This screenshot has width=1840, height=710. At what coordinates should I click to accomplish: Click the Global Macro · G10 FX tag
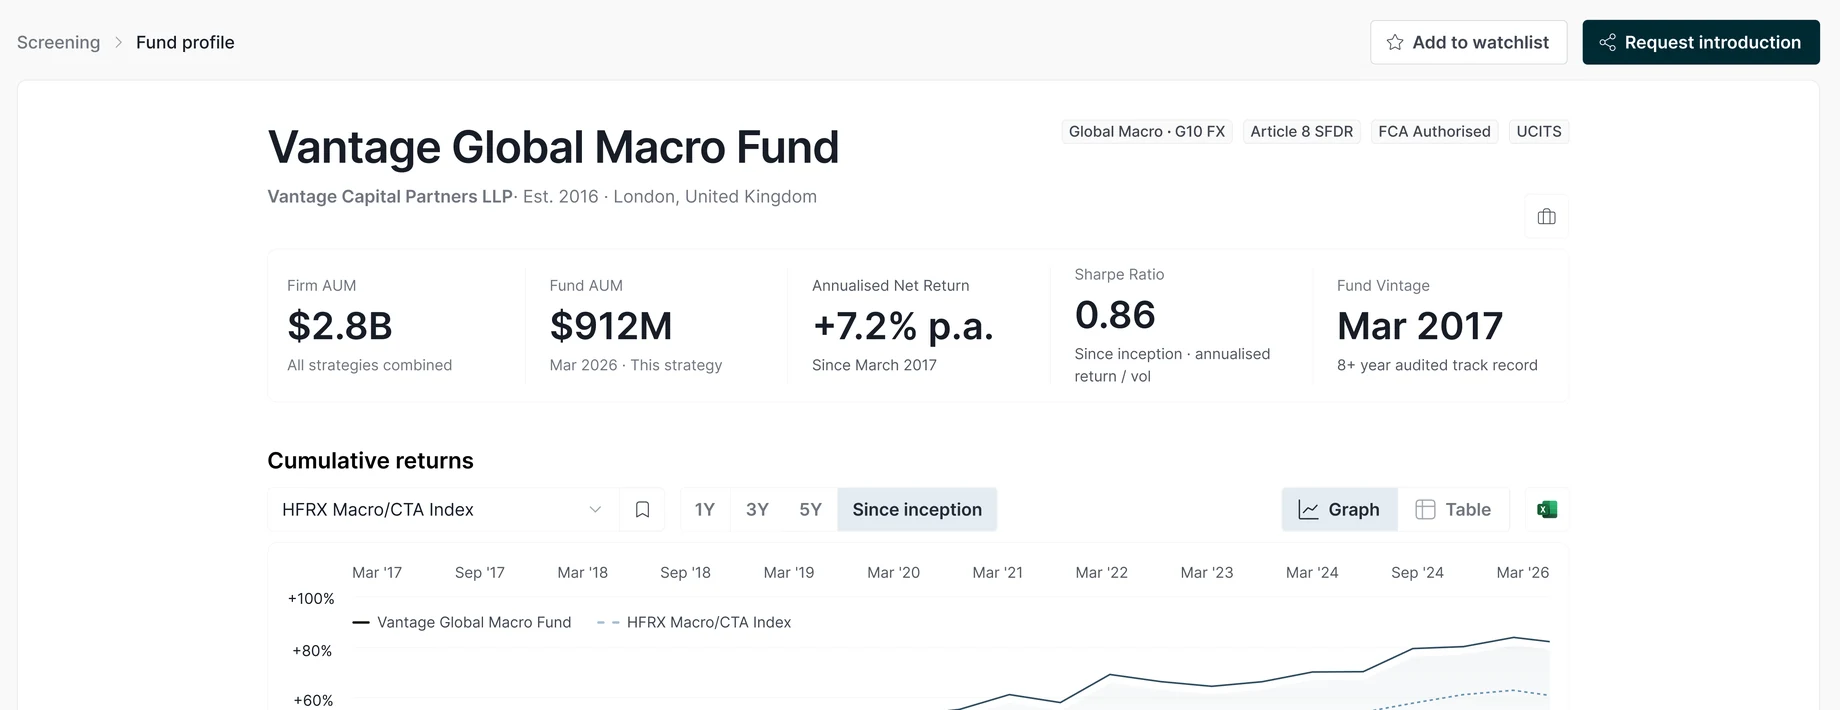(1147, 131)
